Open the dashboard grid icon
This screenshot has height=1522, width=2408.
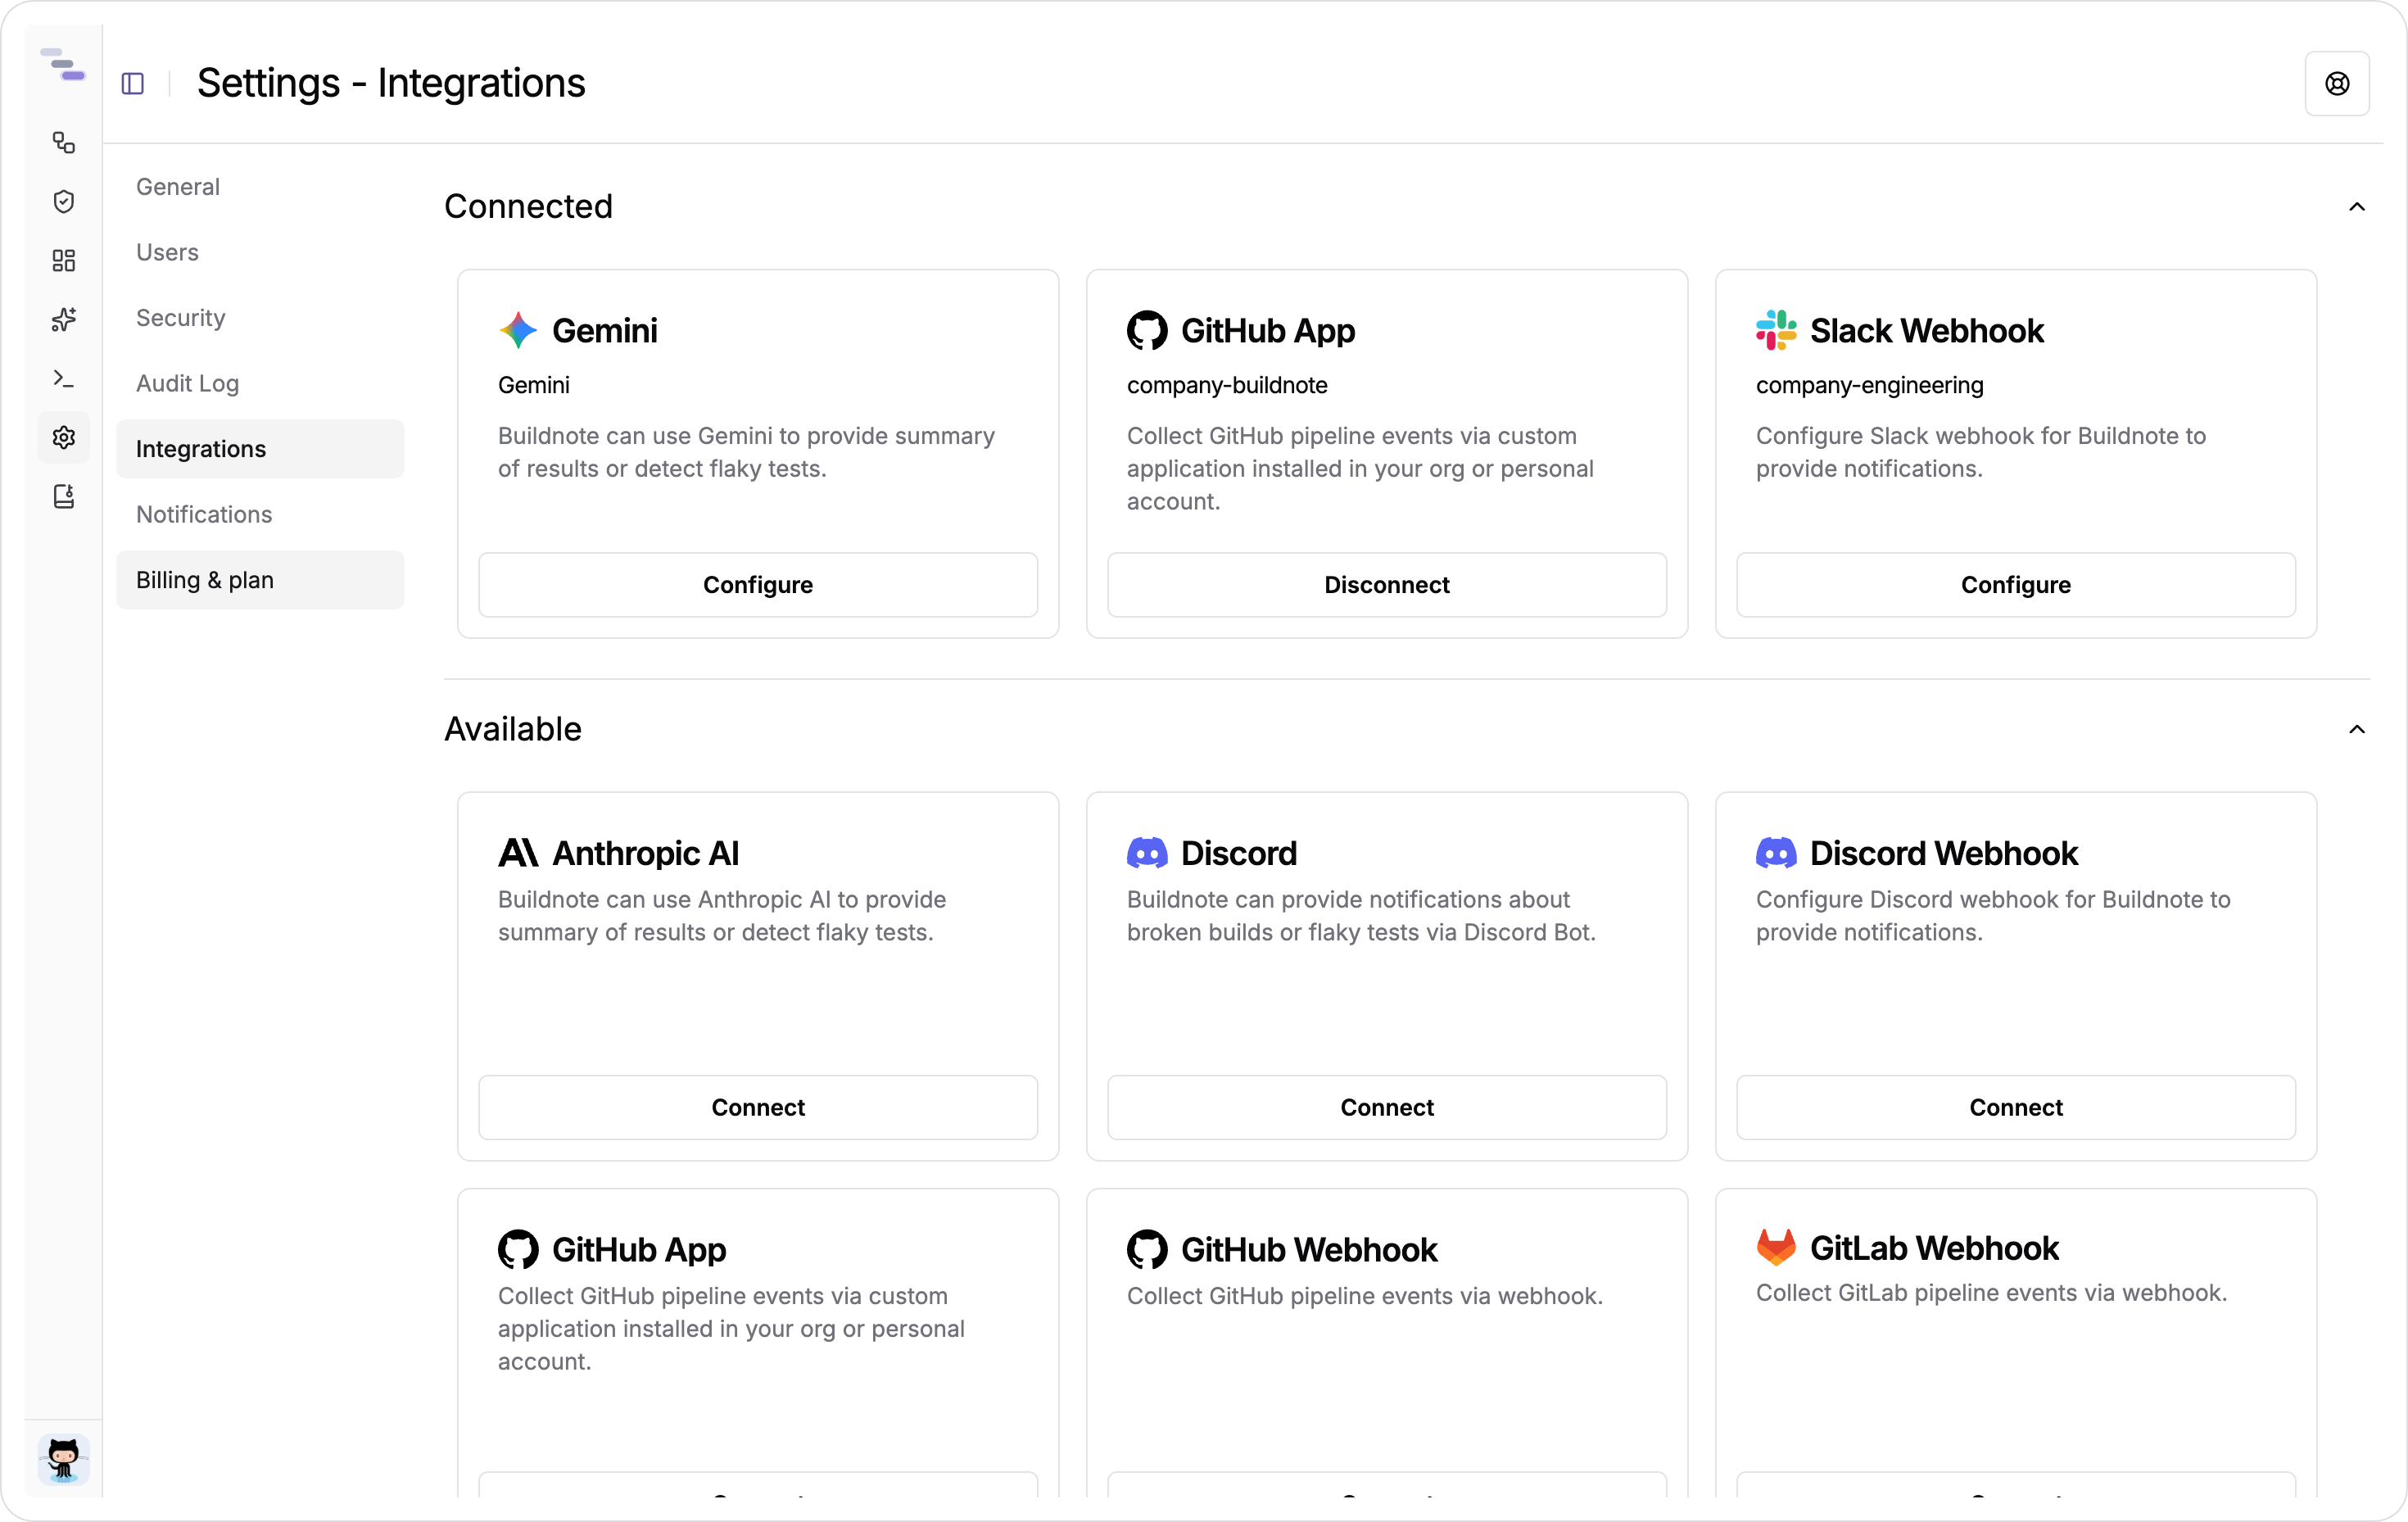pos(64,261)
